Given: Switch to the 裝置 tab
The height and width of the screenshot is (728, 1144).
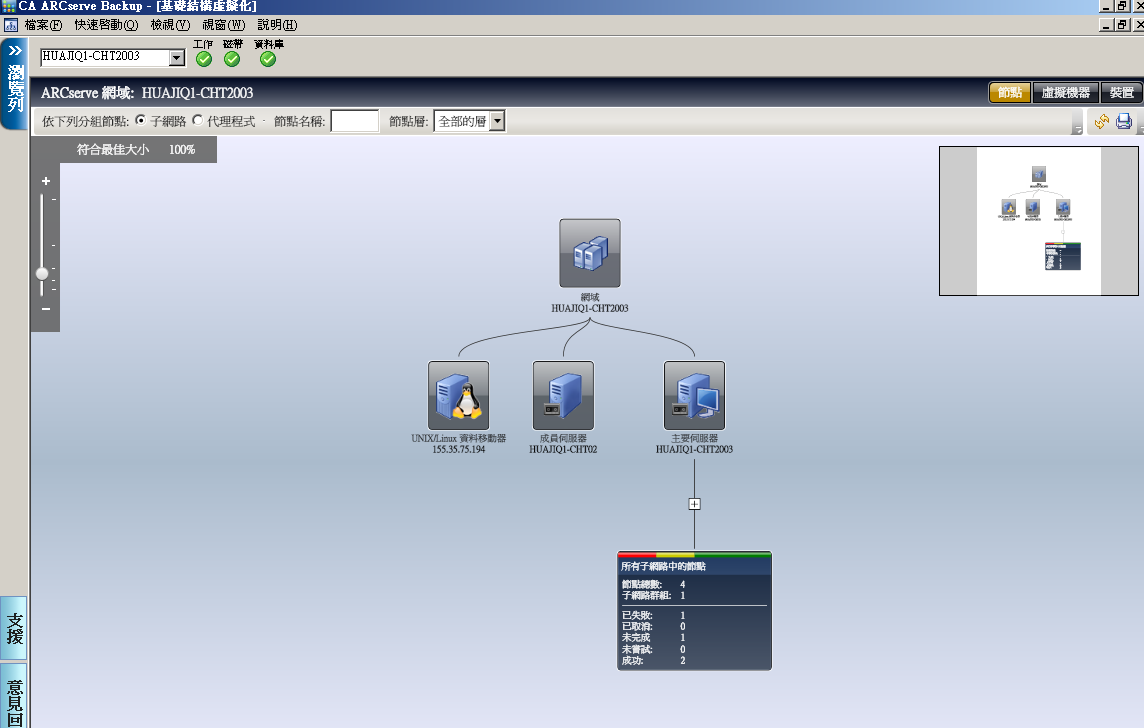Looking at the screenshot, I should click(1121, 93).
